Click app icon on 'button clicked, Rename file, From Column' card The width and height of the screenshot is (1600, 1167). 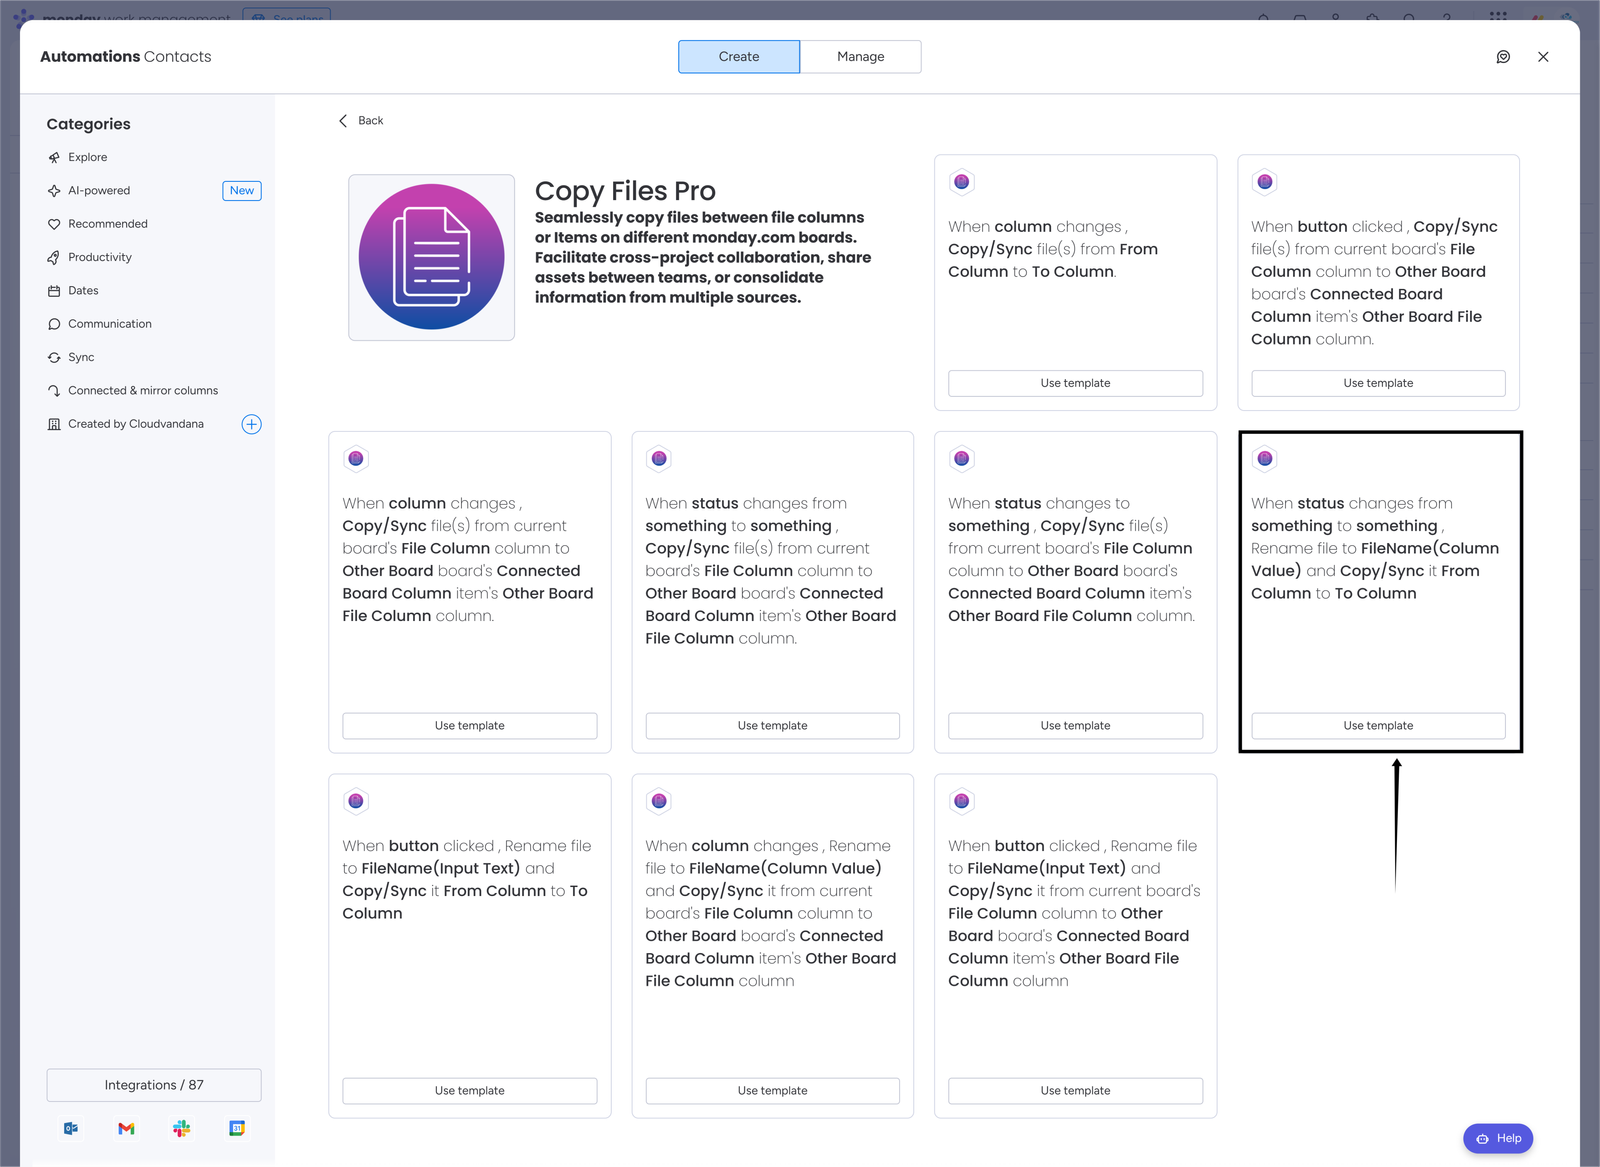(356, 801)
